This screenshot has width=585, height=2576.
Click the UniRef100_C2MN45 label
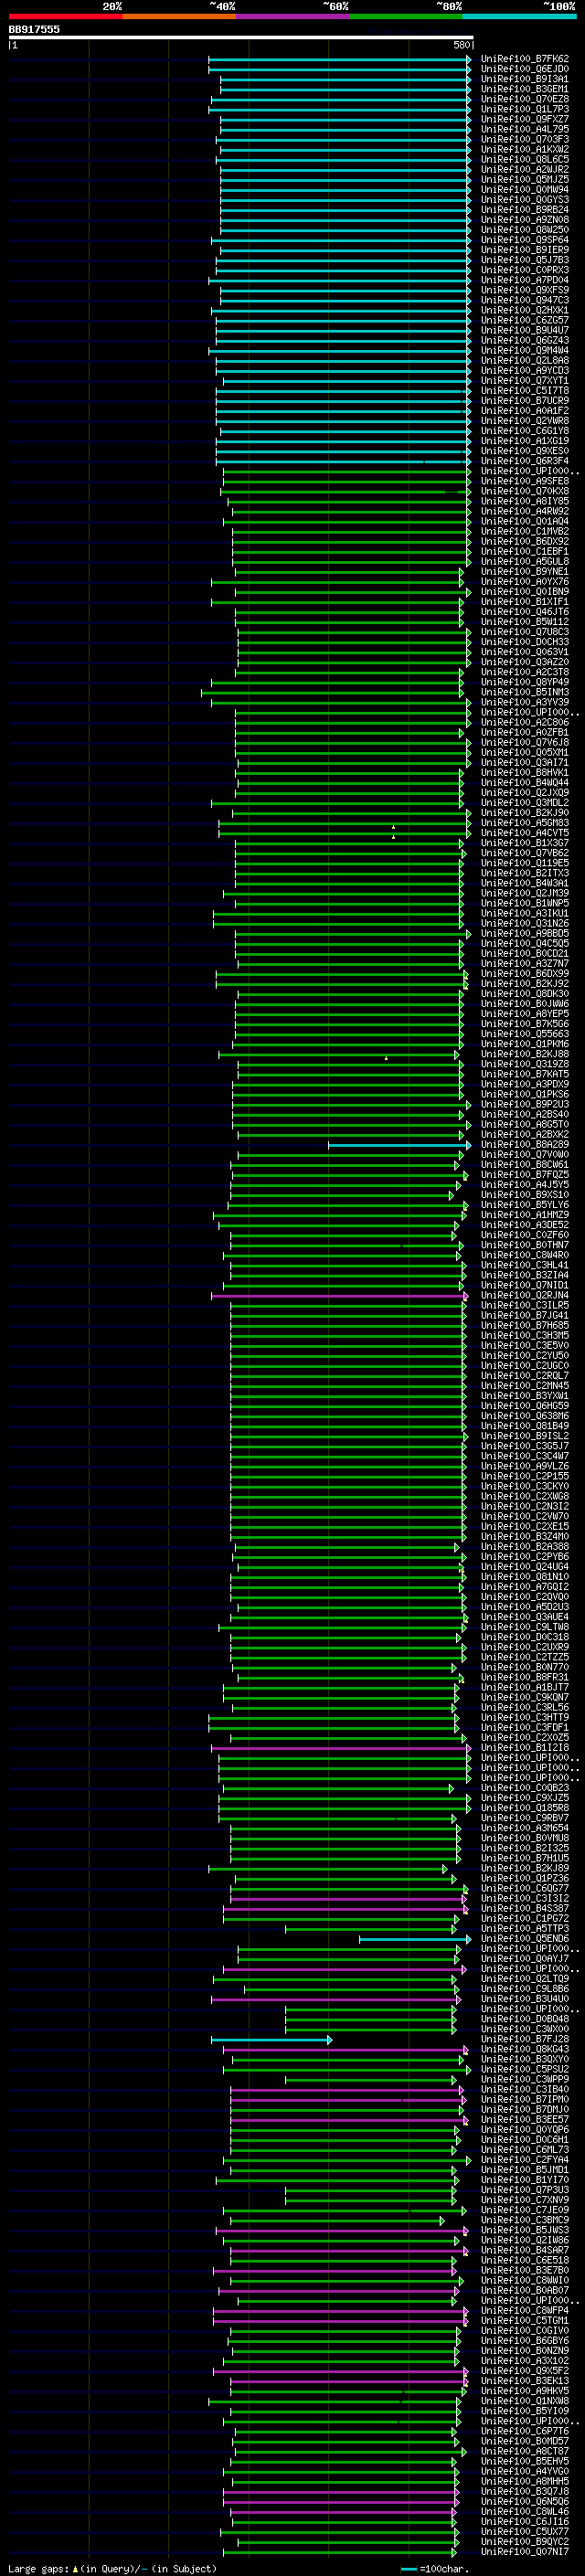click(x=525, y=1386)
